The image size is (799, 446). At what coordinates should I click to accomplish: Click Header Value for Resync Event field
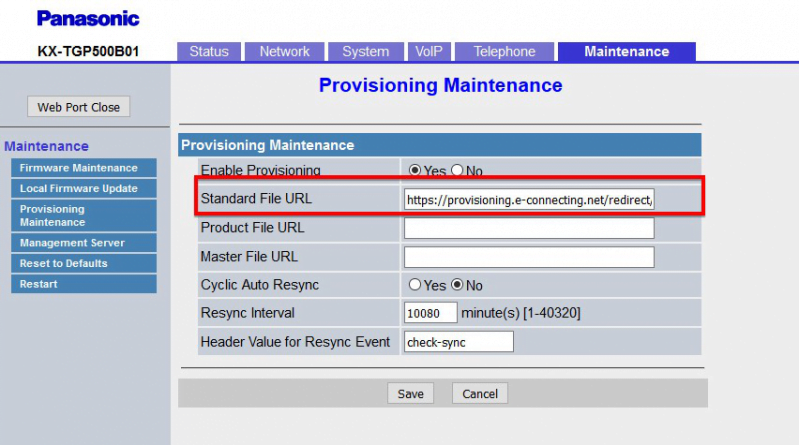(x=459, y=342)
